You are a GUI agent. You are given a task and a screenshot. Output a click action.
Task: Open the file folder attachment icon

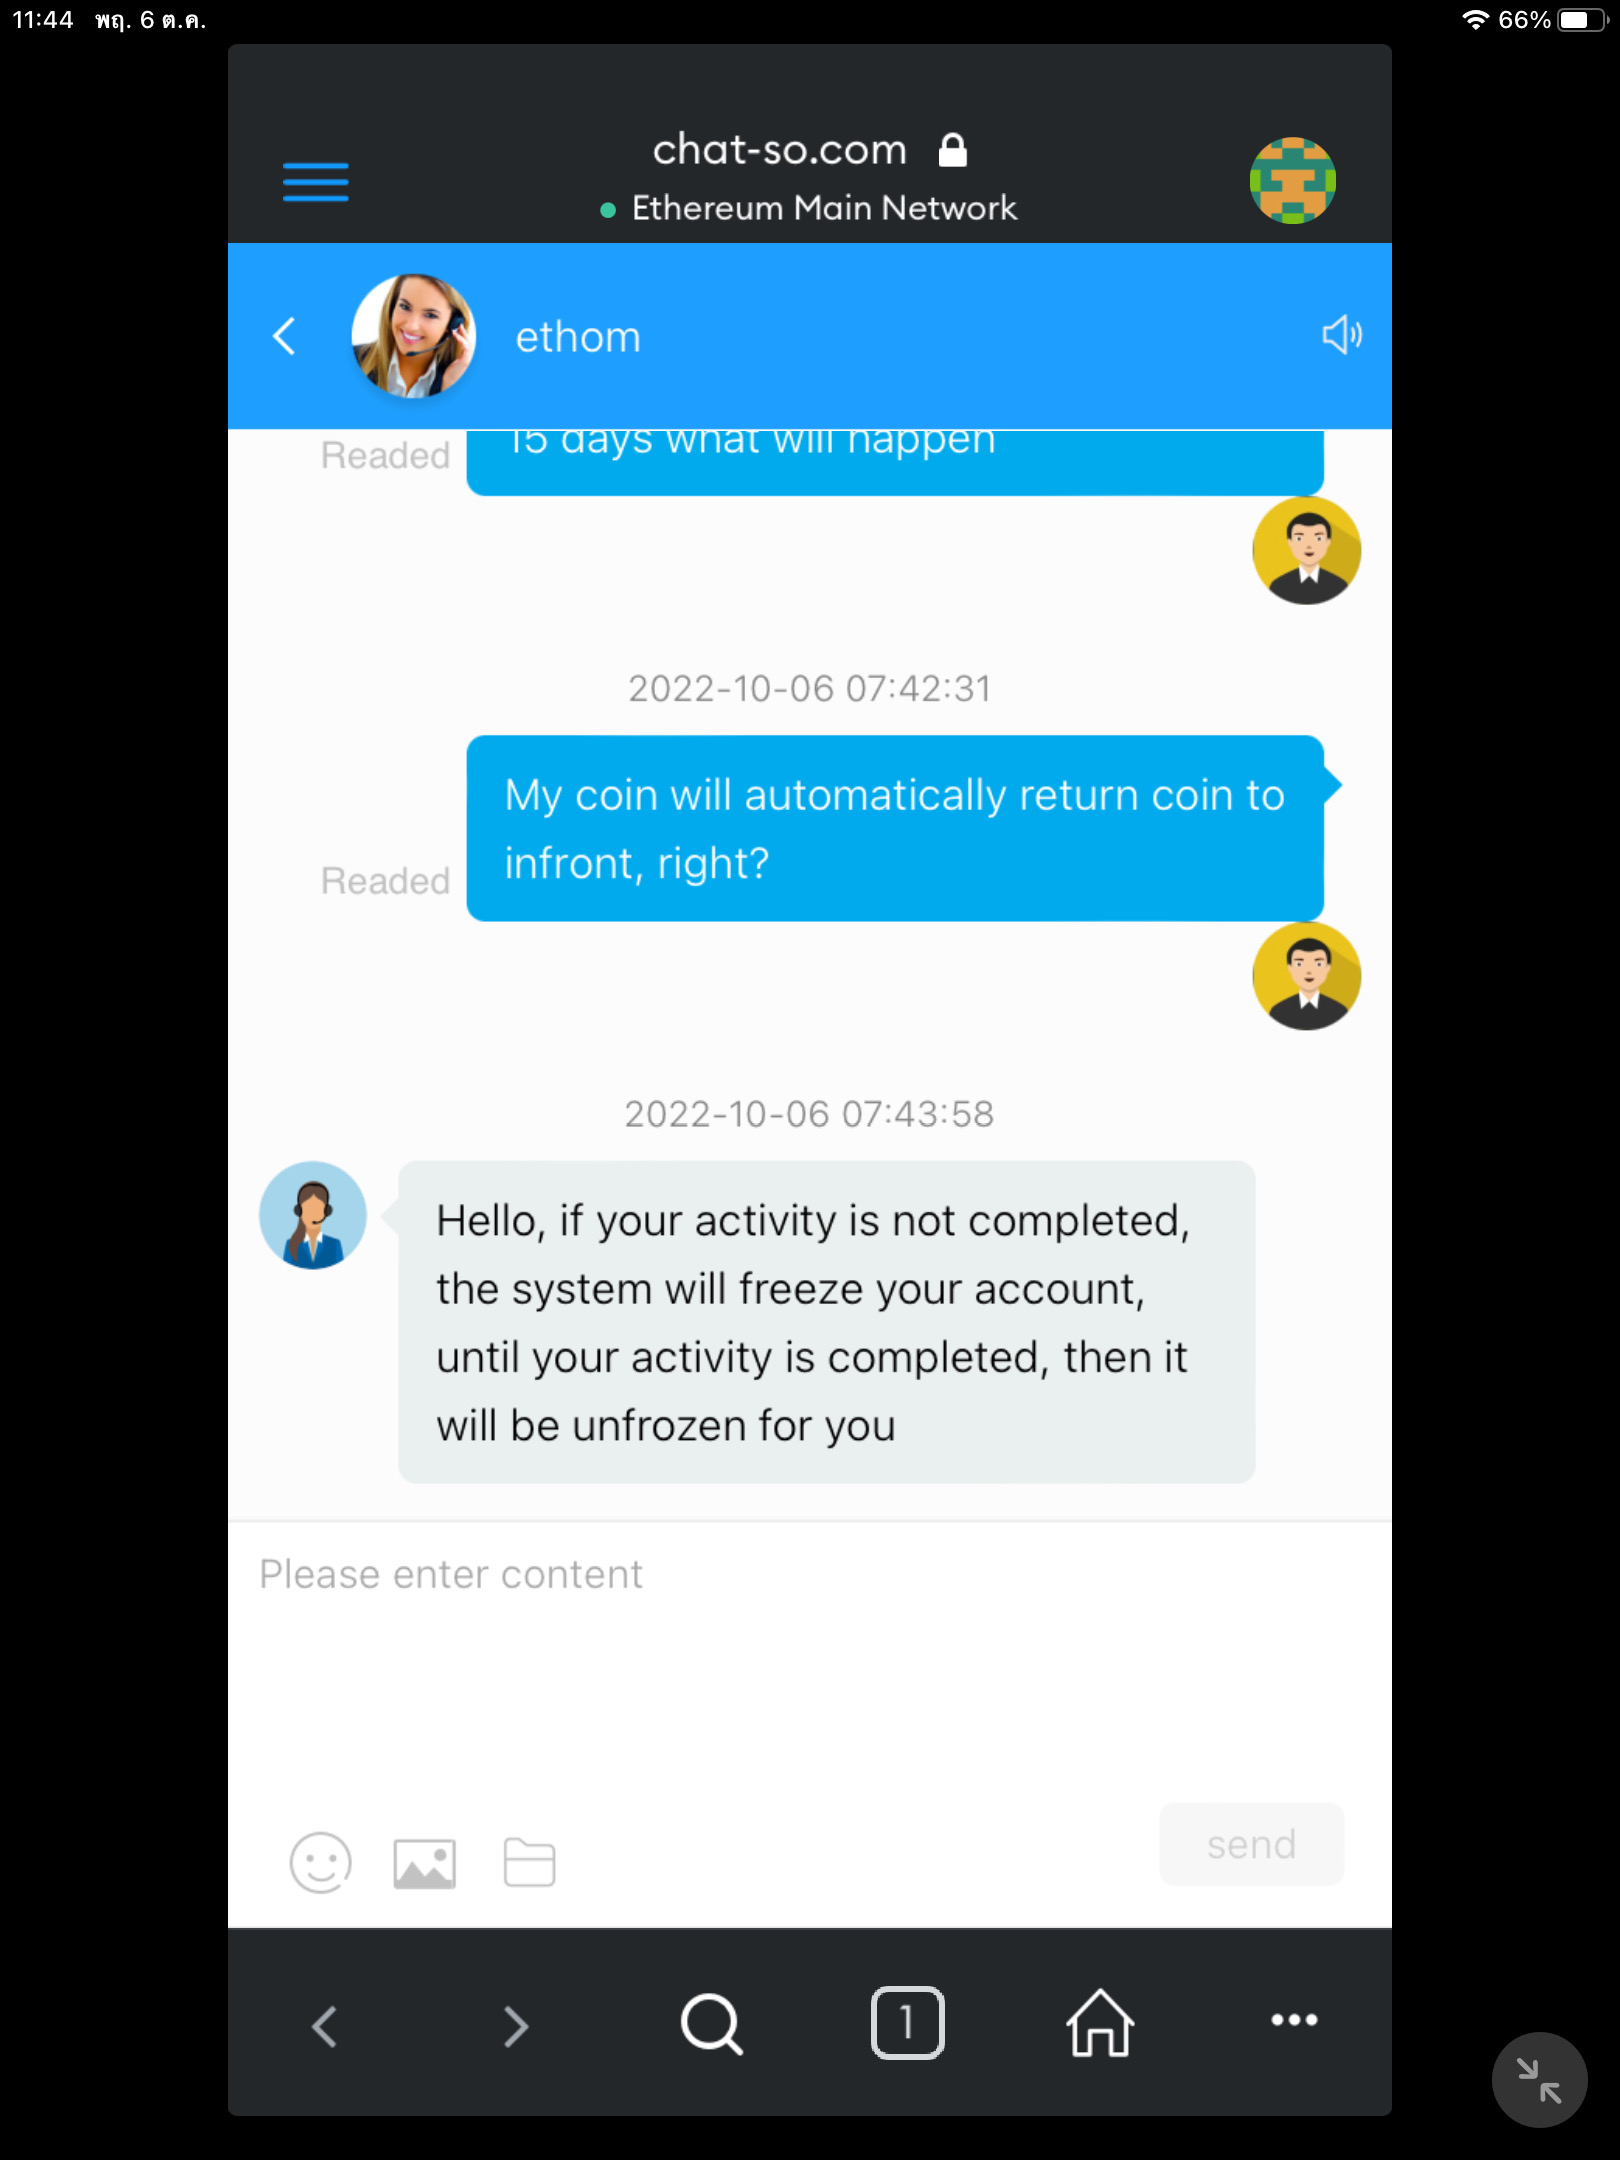530,1863
